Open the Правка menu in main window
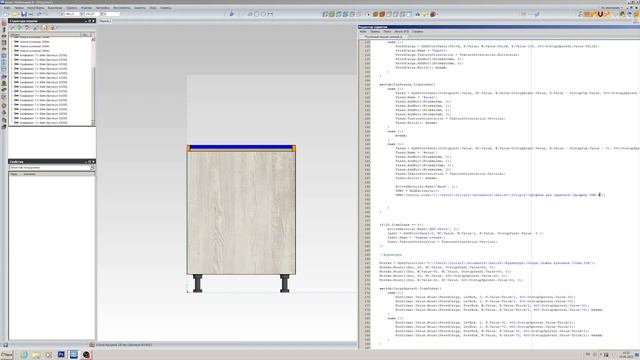The image size is (640, 360). [19, 8]
